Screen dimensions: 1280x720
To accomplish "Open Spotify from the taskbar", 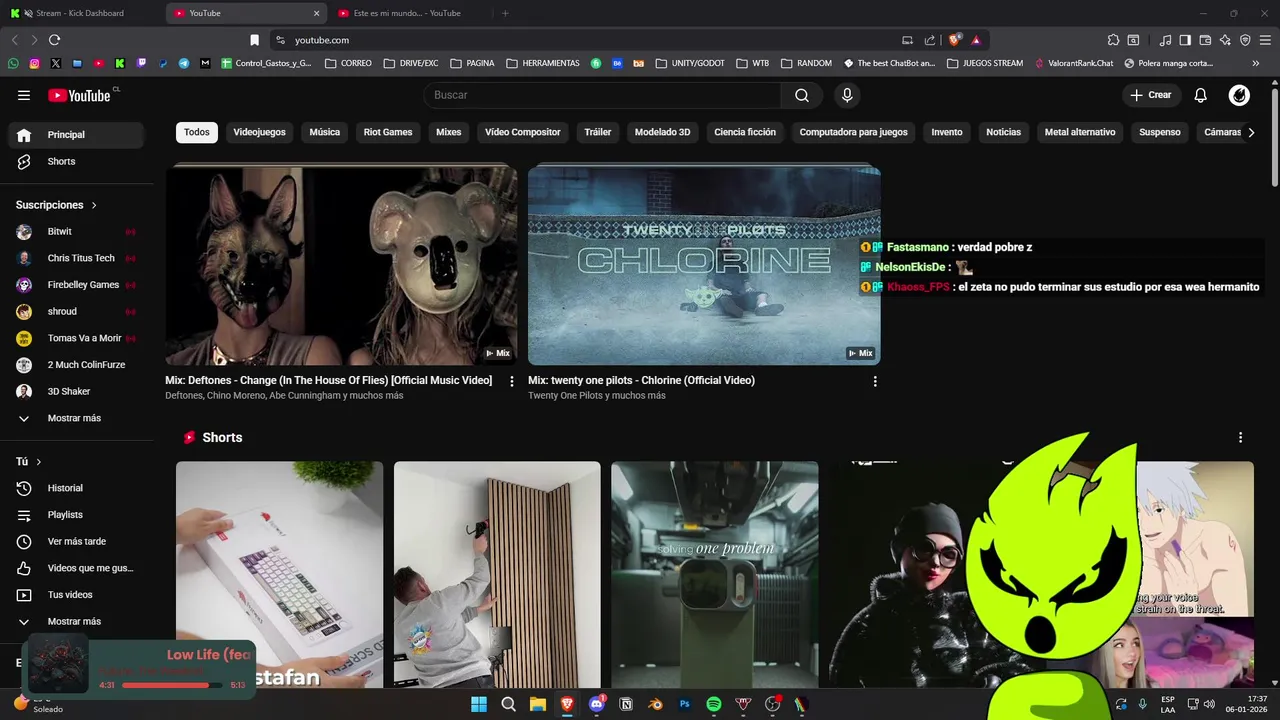I will point(714,704).
